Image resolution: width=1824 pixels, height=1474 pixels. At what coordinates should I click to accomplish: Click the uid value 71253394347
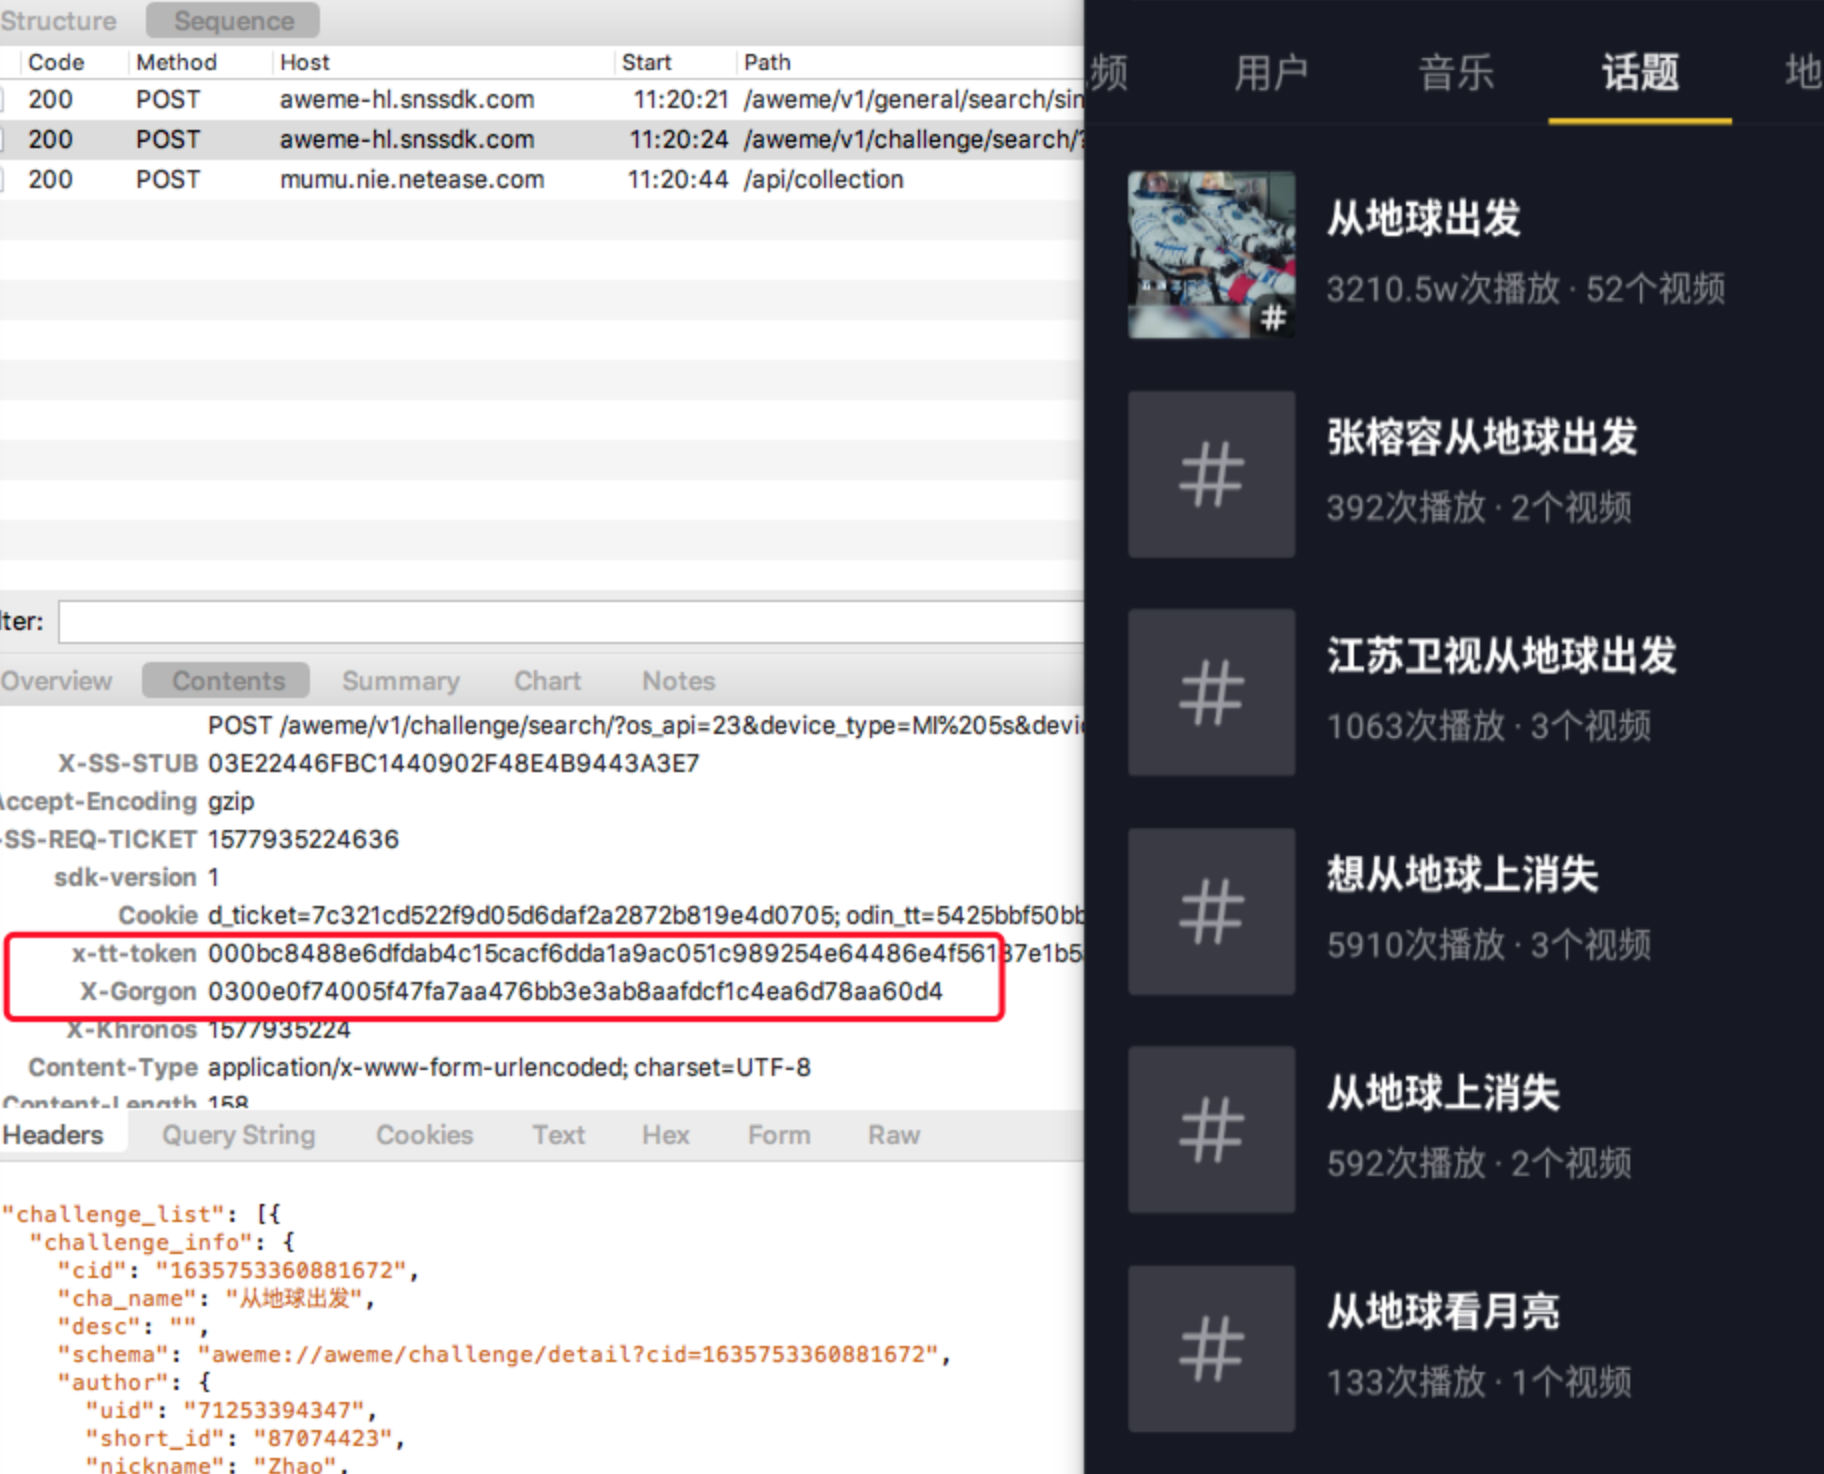click(x=274, y=1410)
